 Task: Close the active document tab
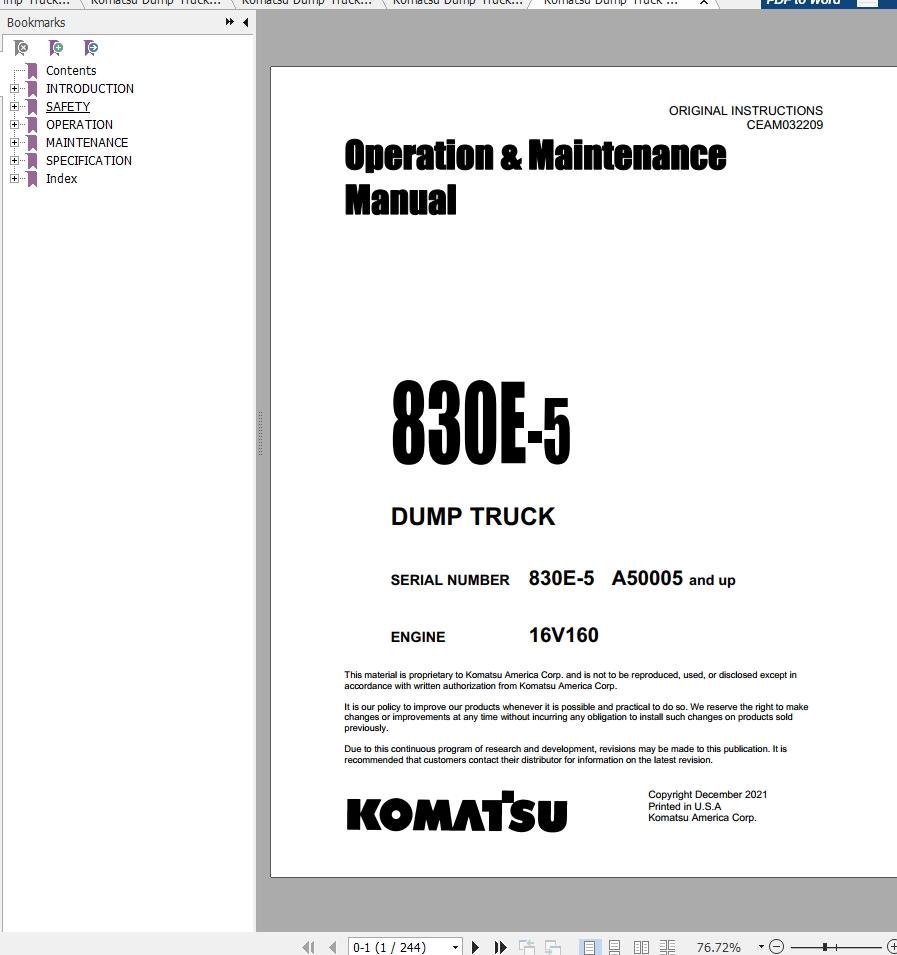pyautogui.click(x=703, y=2)
